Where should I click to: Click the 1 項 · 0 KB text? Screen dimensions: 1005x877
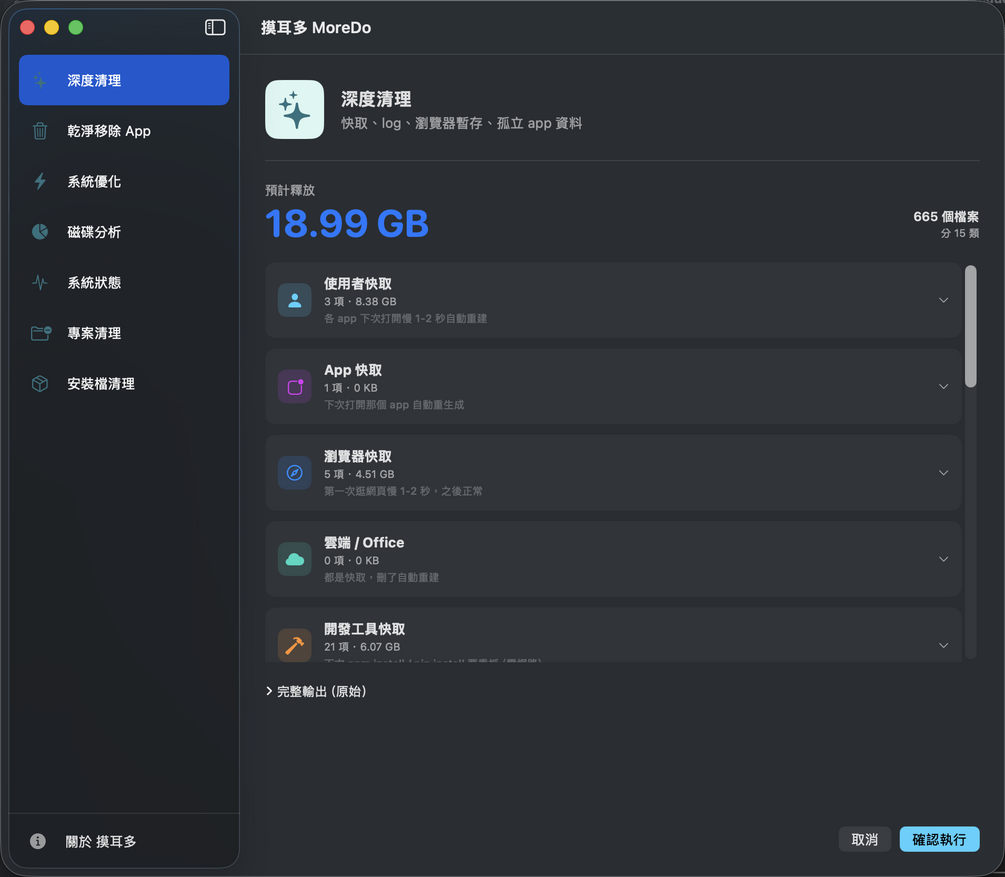(351, 388)
